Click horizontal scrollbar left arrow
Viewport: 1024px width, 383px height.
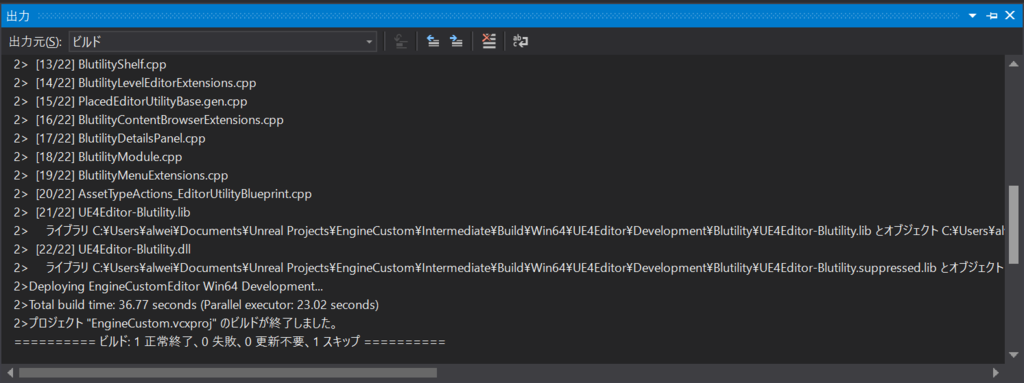(9, 373)
